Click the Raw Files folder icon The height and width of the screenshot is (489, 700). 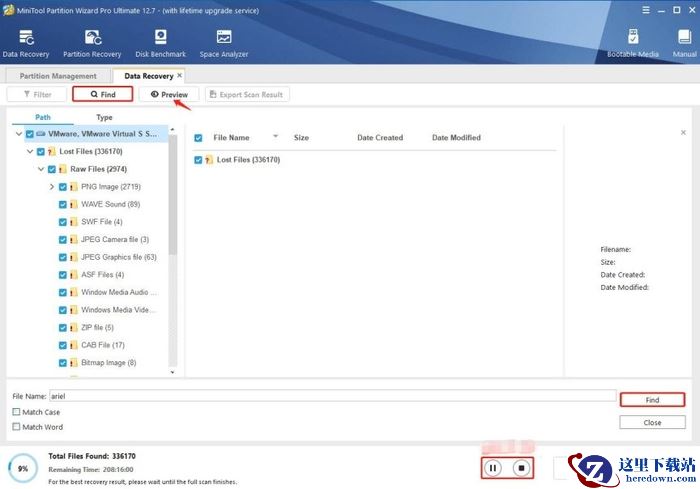(x=63, y=169)
